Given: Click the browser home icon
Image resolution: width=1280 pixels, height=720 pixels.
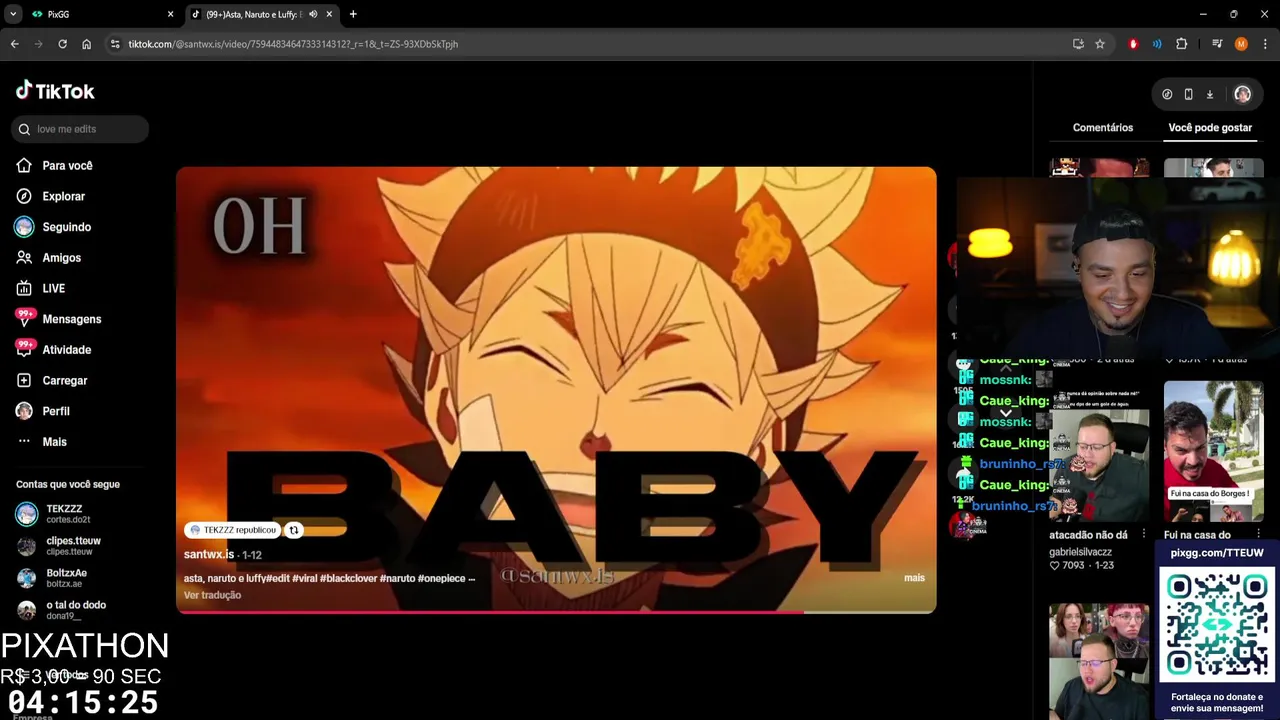Looking at the screenshot, I should (x=86, y=44).
